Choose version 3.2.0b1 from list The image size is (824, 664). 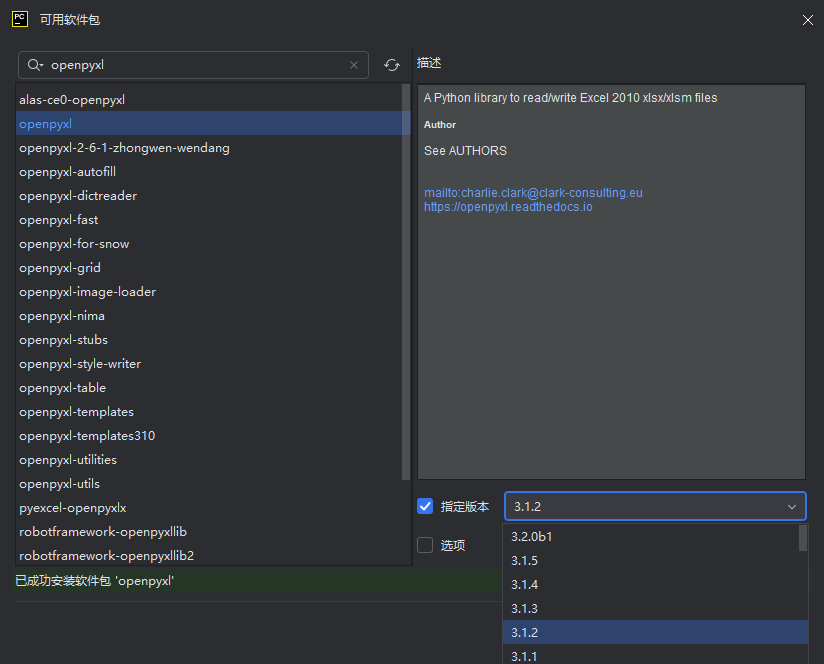[651, 536]
